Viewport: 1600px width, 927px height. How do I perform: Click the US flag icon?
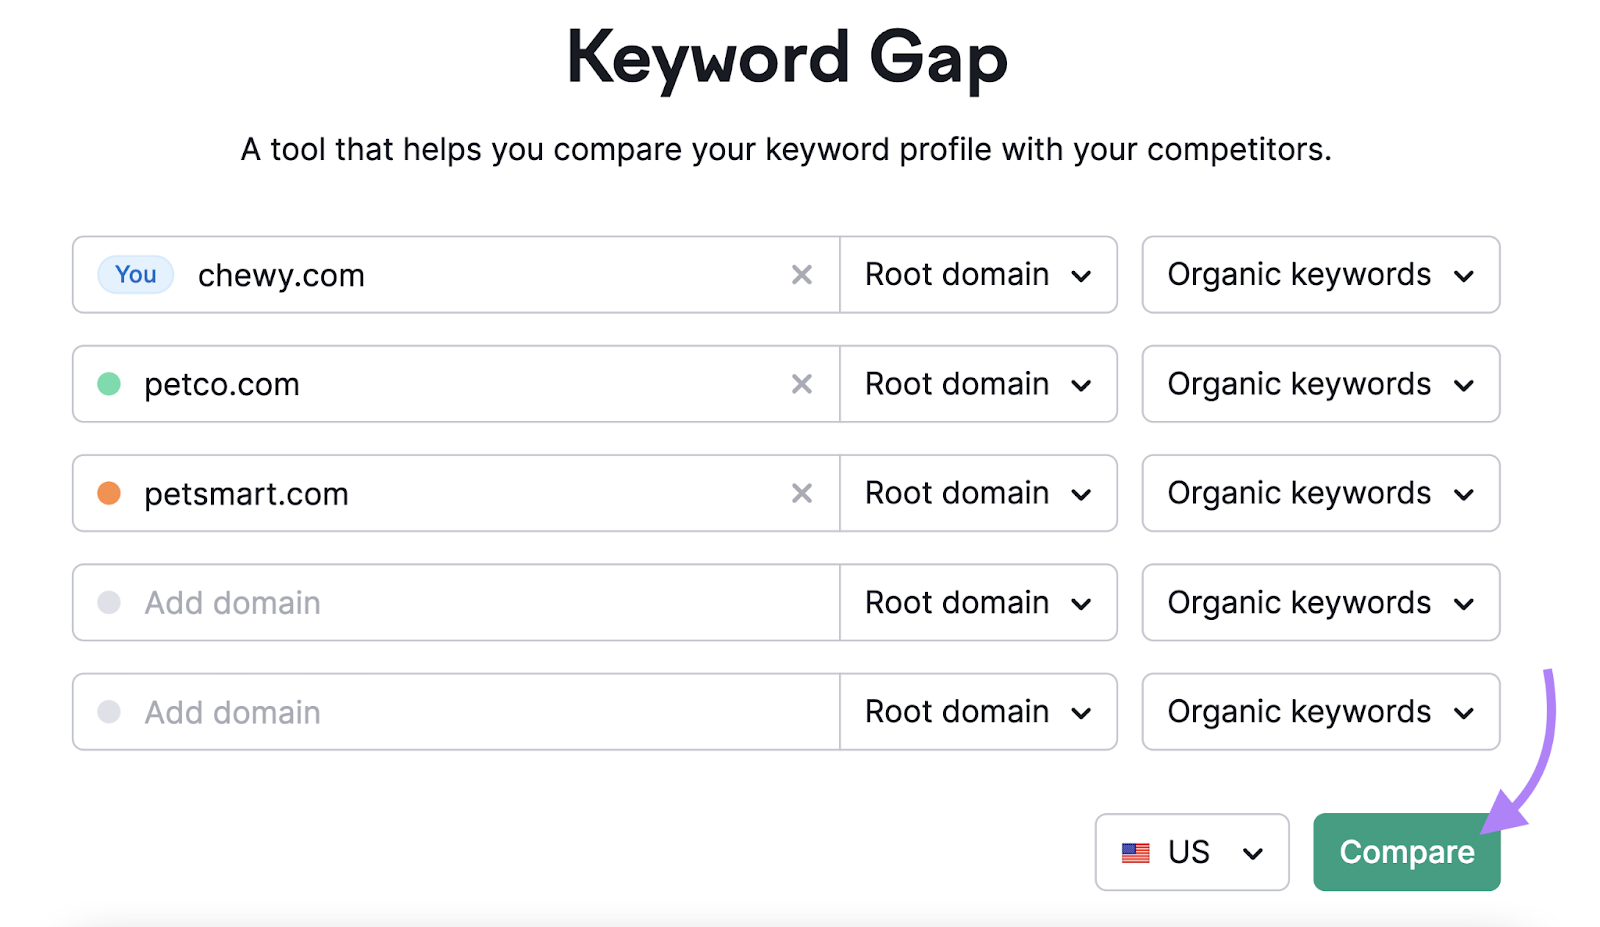[x=1137, y=852]
